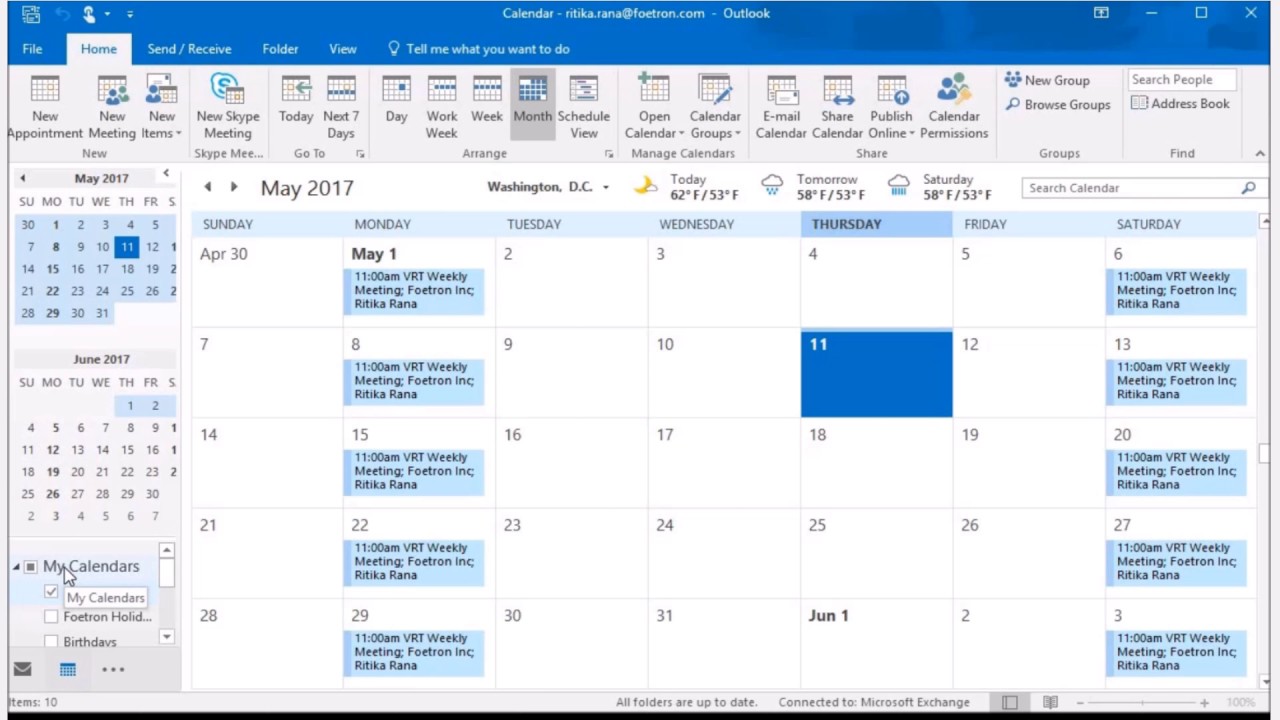Click Reading view status bar icon
1280x720 pixels.
point(1050,702)
